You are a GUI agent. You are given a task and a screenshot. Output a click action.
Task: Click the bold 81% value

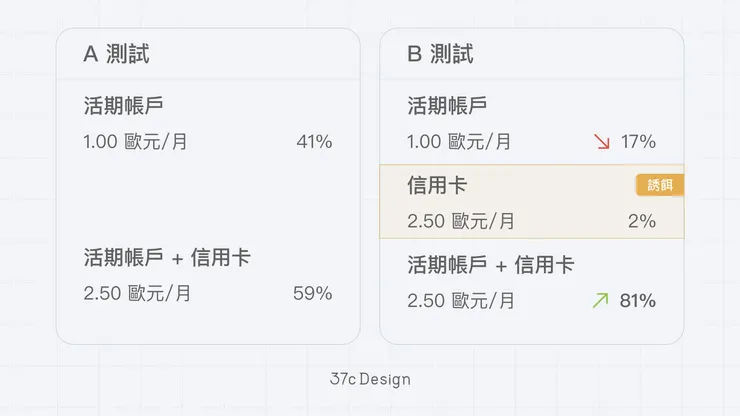(x=638, y=300)
